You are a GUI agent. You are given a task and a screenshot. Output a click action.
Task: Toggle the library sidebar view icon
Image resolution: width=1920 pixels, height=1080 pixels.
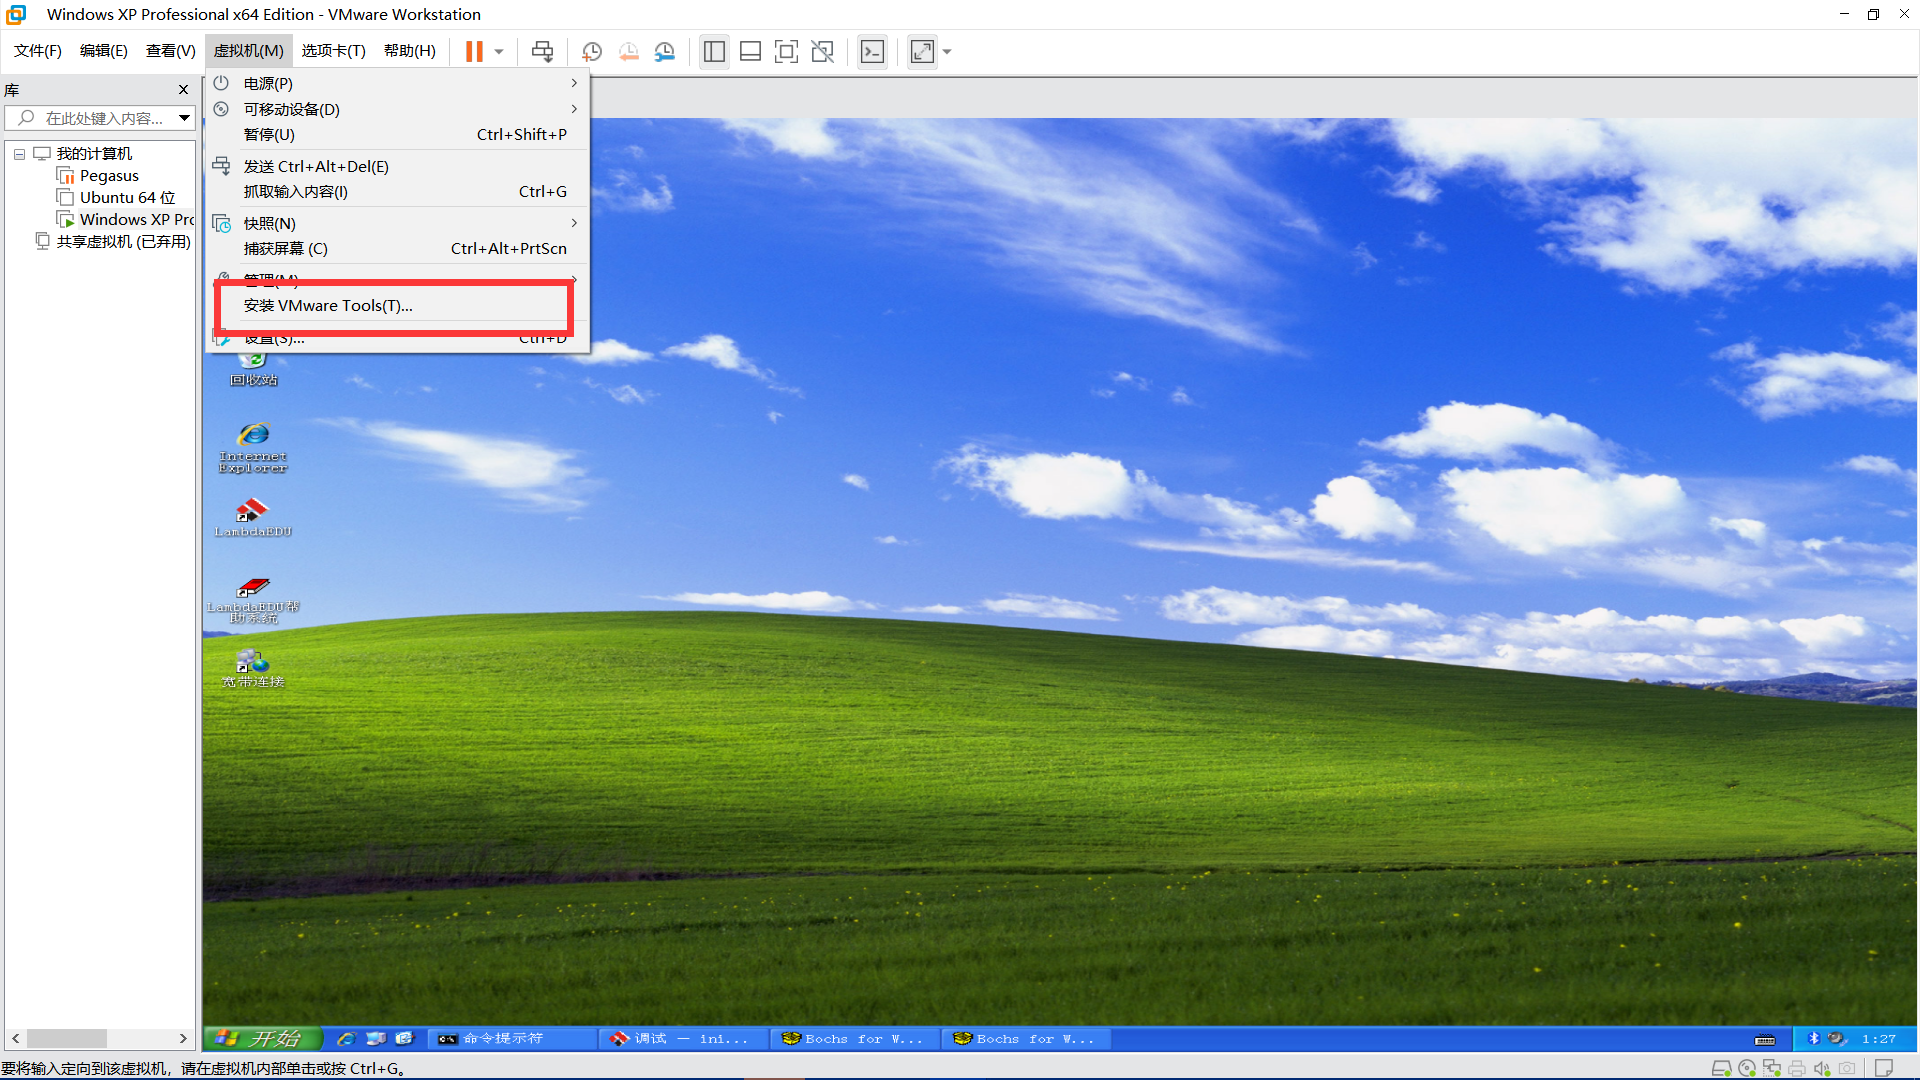click(714, 51)
